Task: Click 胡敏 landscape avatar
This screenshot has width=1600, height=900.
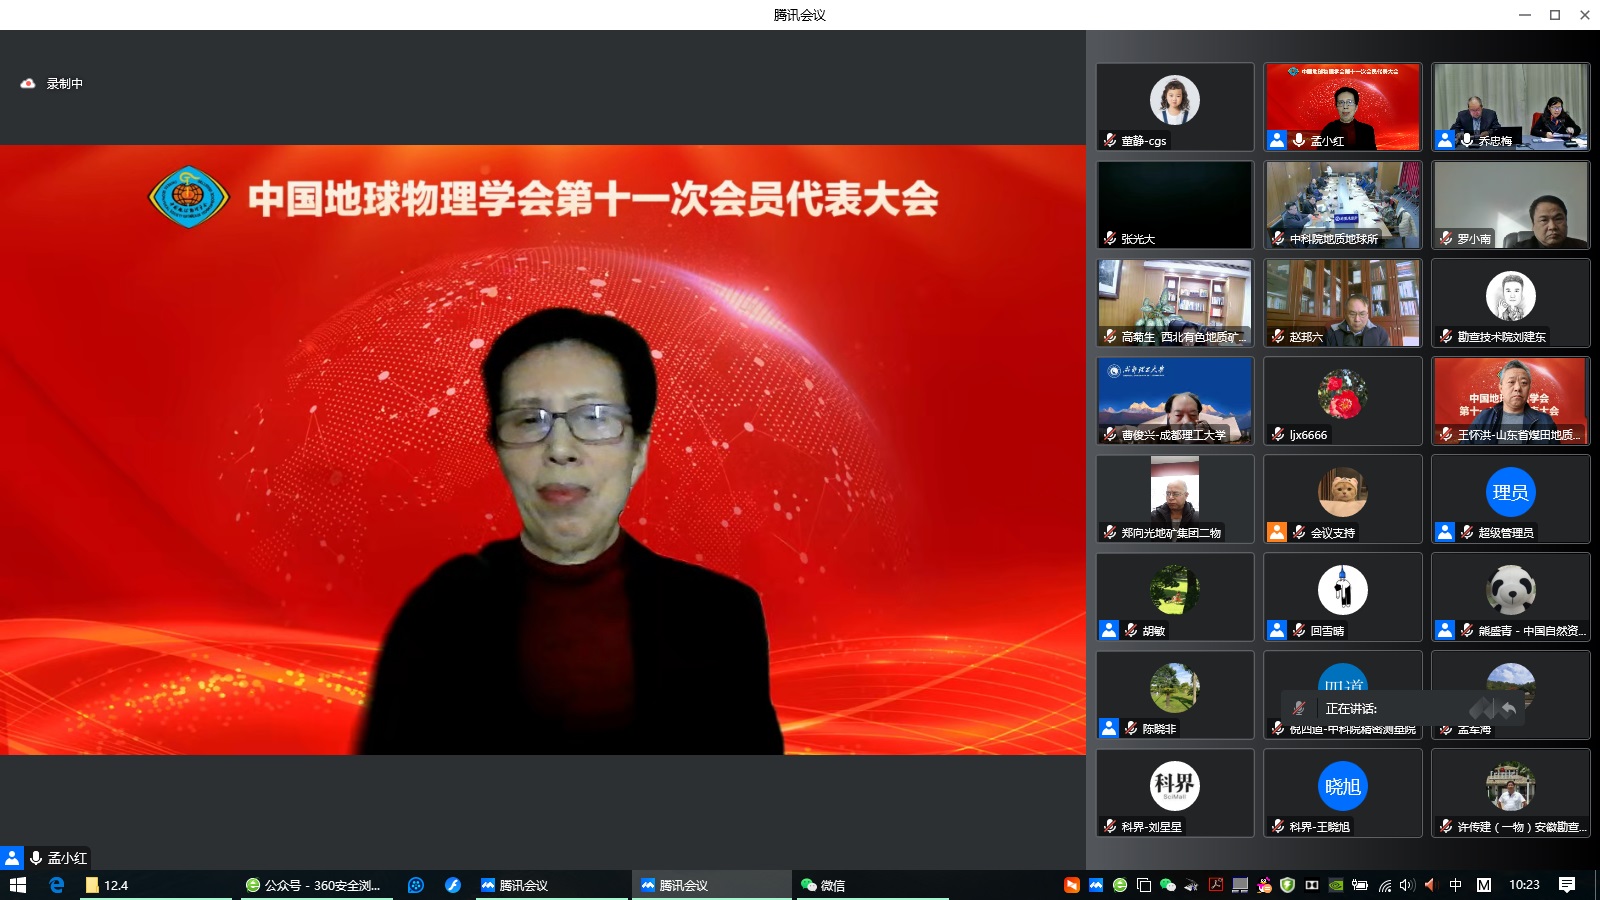Action: coord(1175,589)
